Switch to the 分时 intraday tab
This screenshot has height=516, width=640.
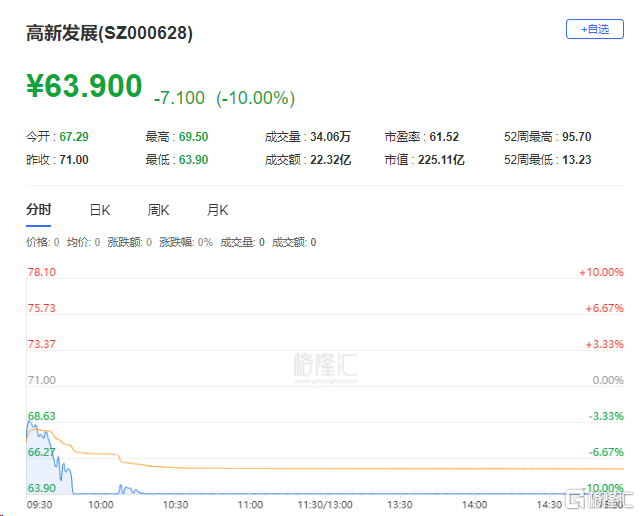click(38, 210)
